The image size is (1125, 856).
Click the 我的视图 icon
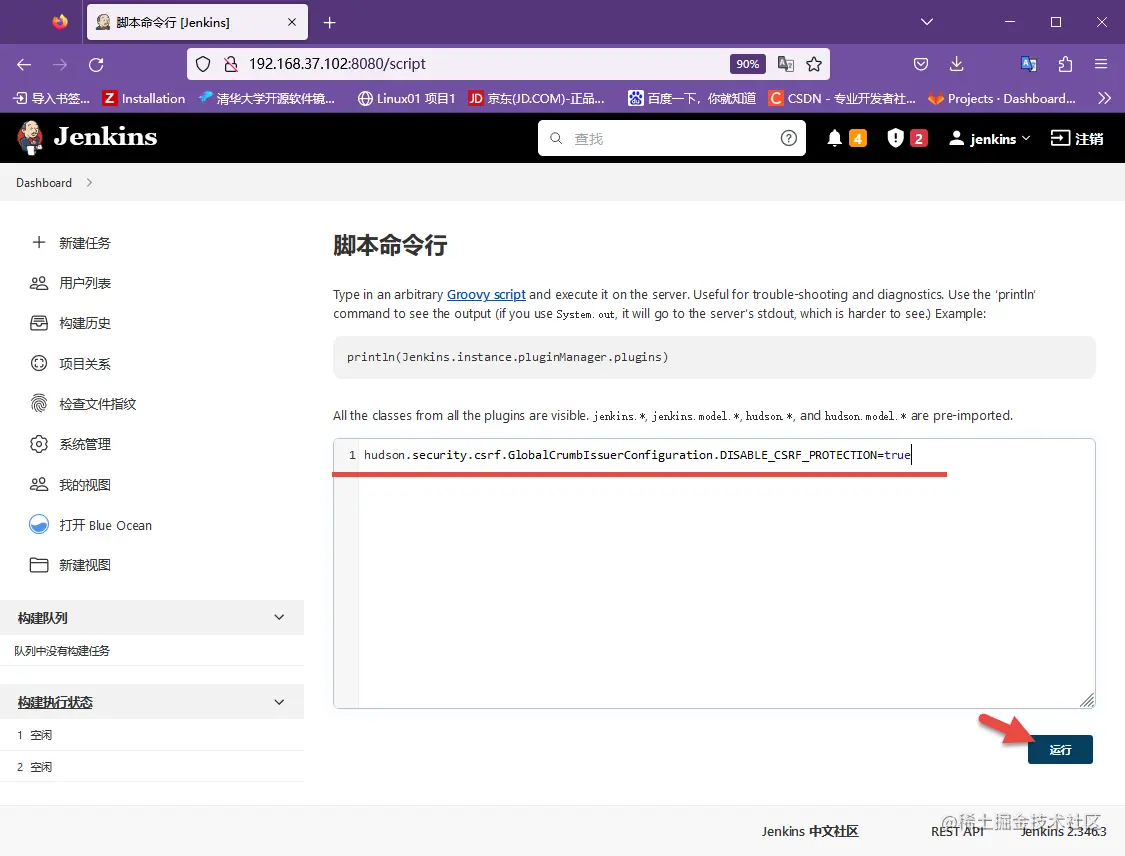[x=39, y=484]
